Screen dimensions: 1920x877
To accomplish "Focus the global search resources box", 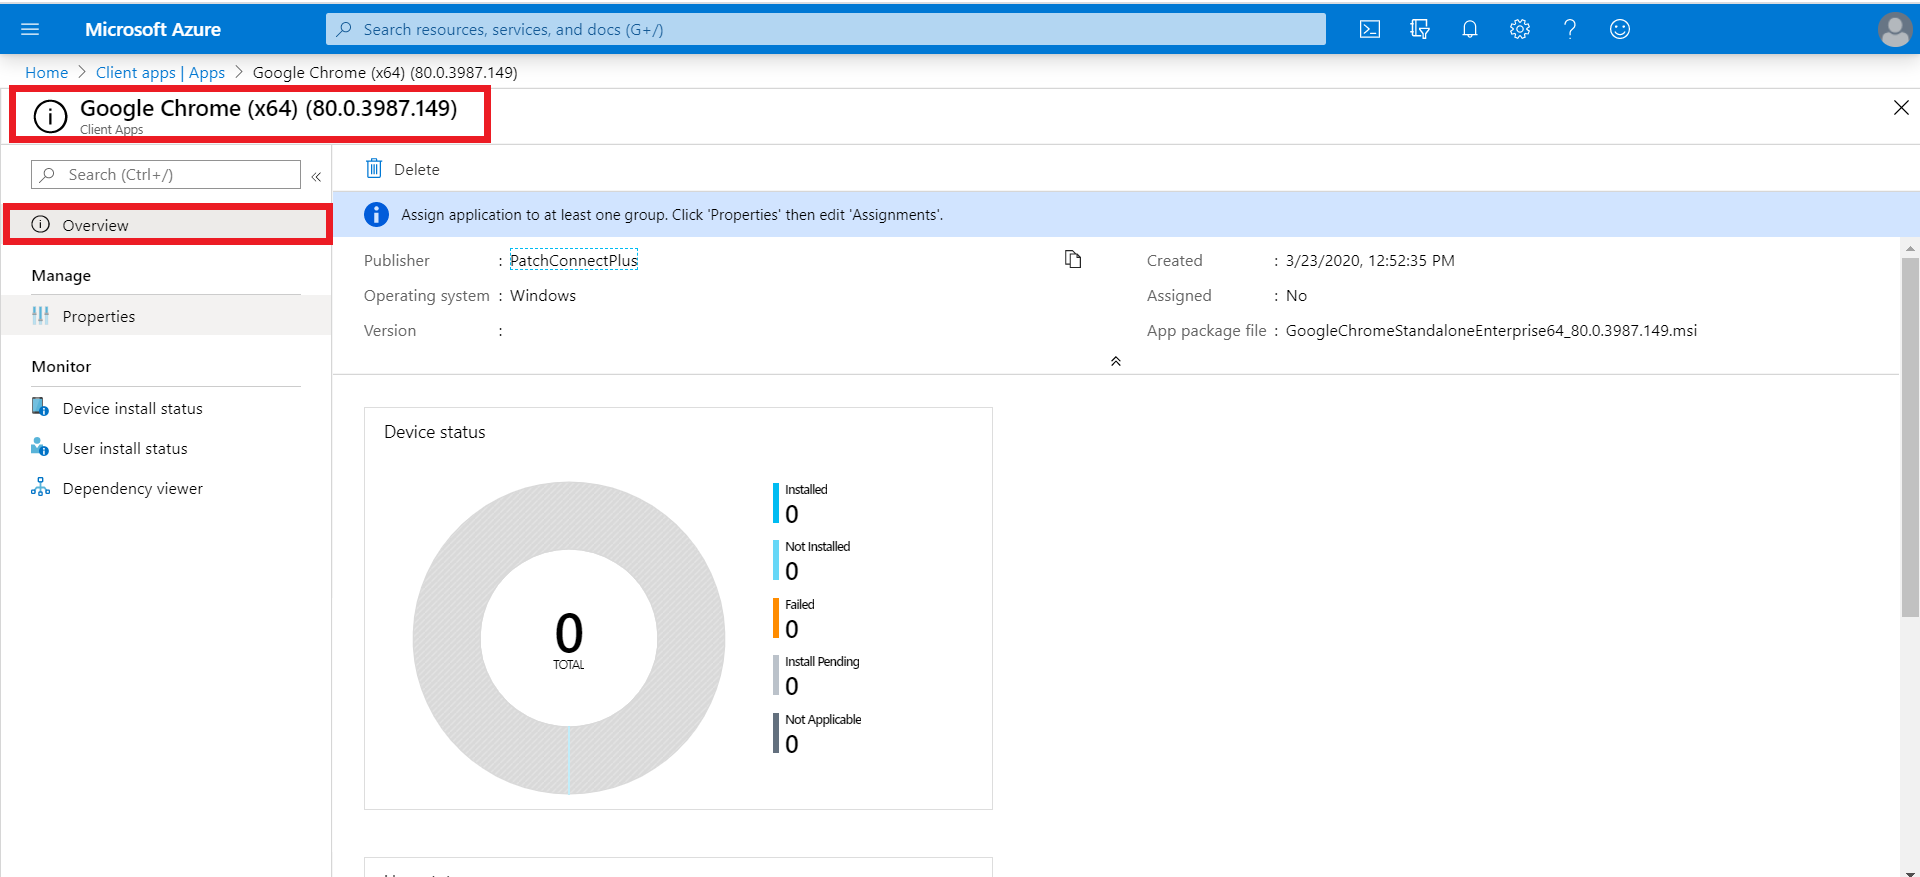I will 825,29.
